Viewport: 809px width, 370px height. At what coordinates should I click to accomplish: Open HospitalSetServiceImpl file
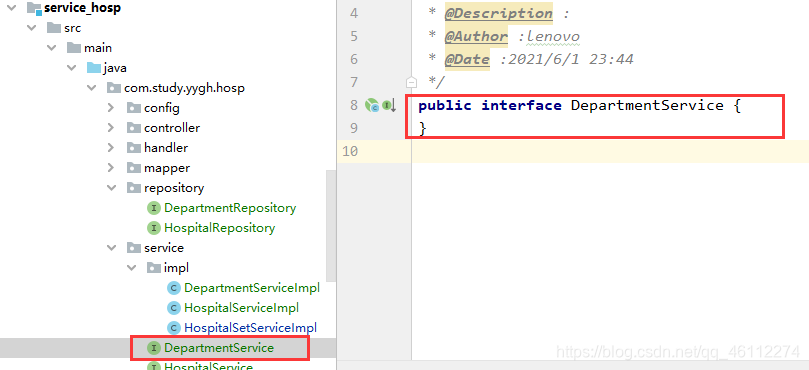coord(250,328)
